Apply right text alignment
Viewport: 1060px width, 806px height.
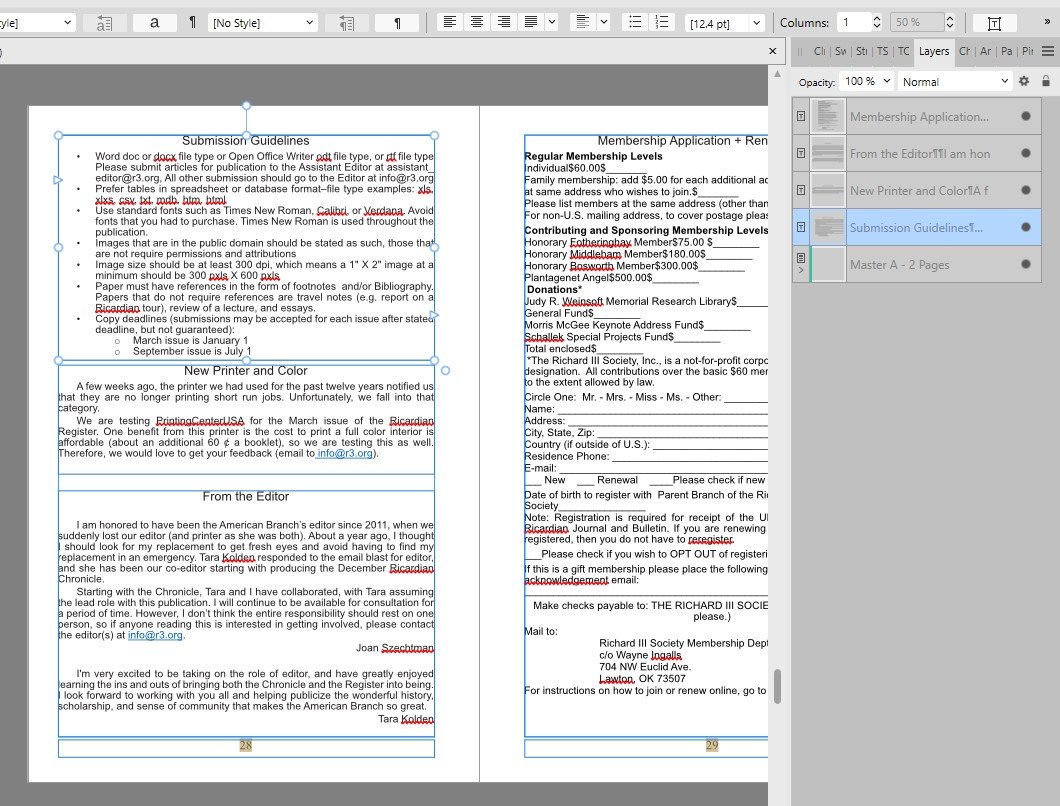[x=504, y=22]
